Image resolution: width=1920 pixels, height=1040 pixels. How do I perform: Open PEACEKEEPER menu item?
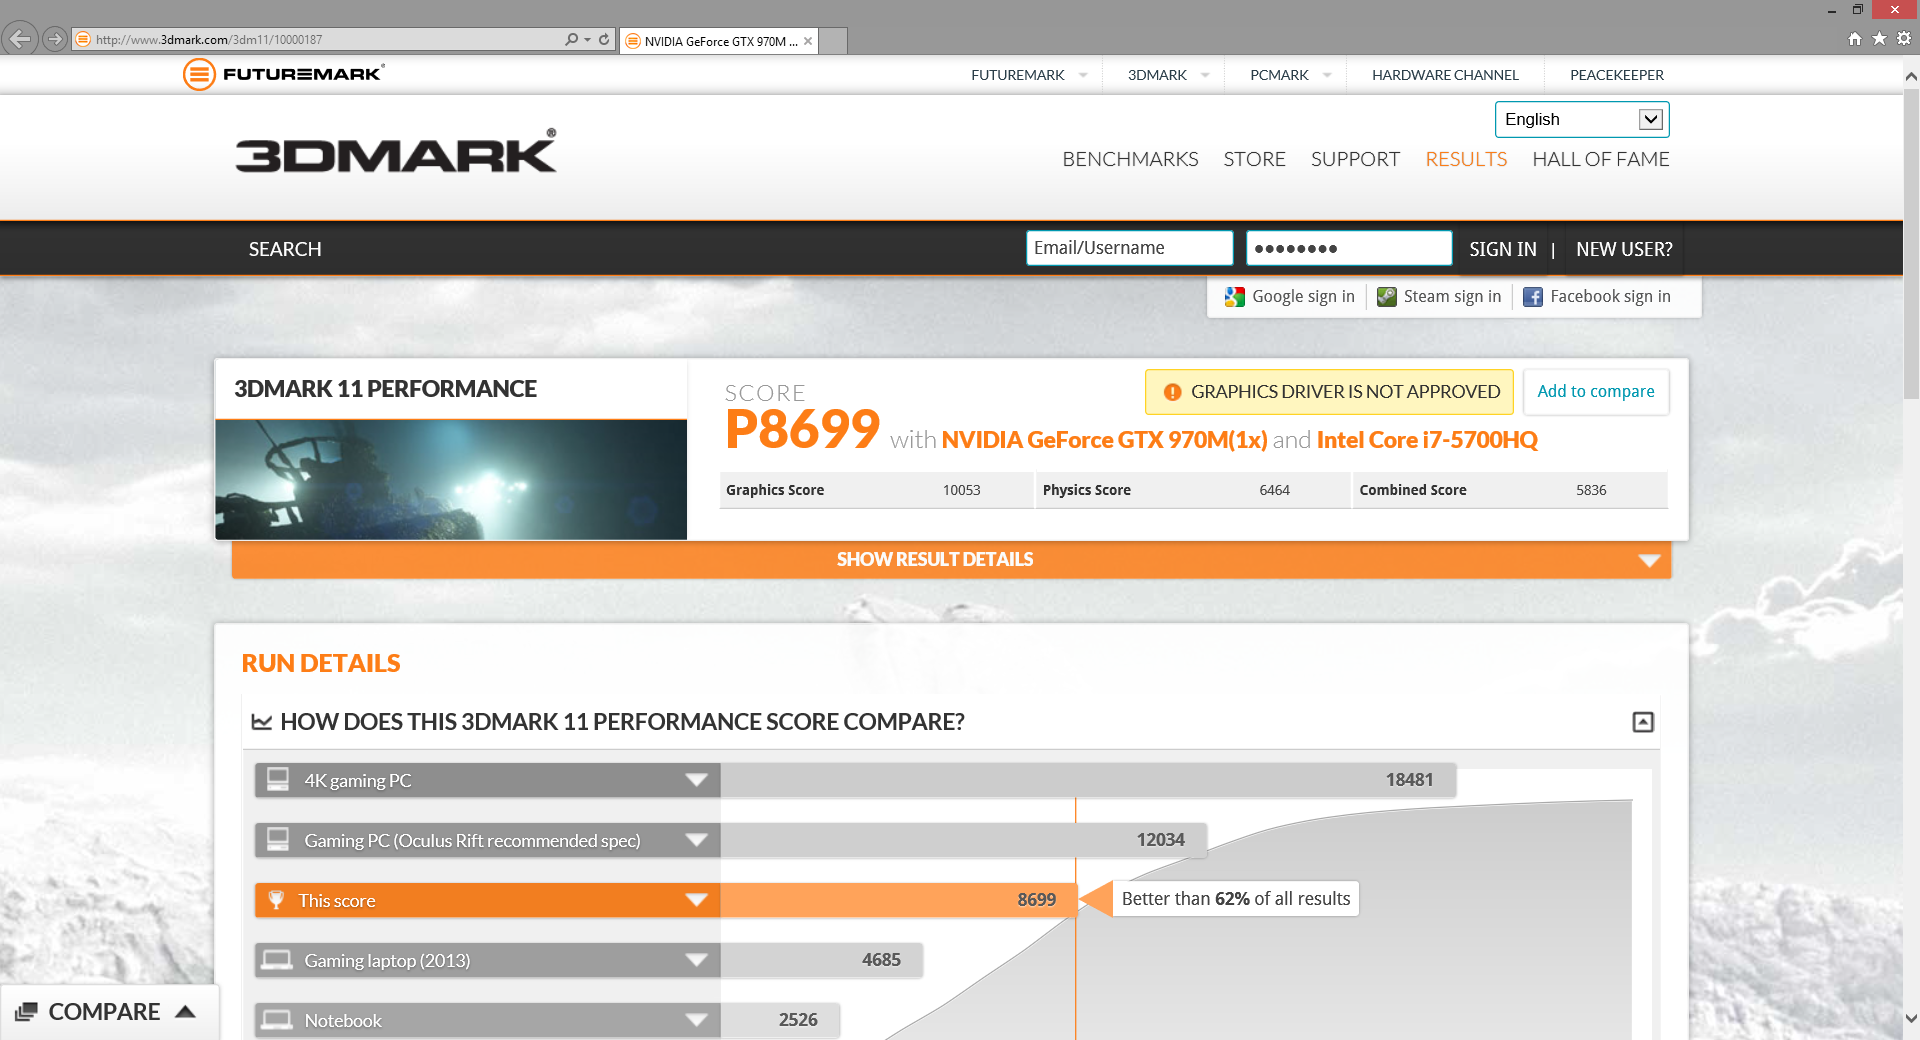coord(1617,75)
